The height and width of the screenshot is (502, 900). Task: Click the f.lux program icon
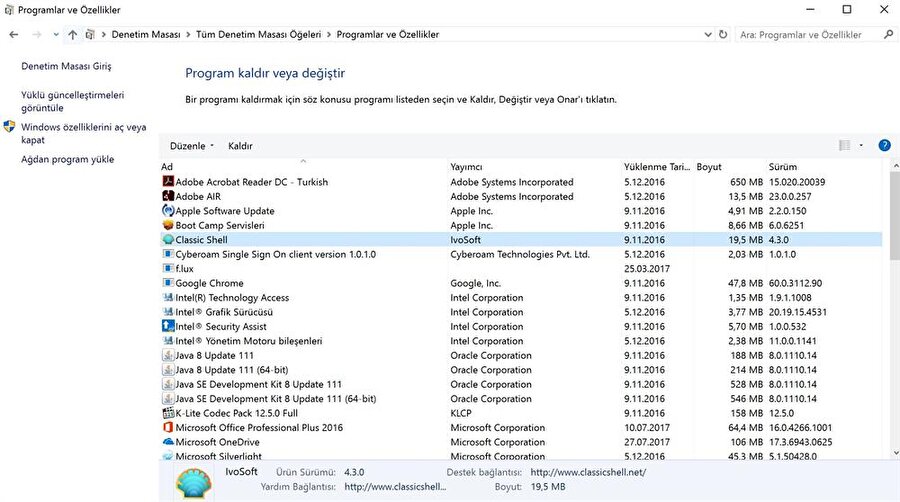[x=168, y=268]
